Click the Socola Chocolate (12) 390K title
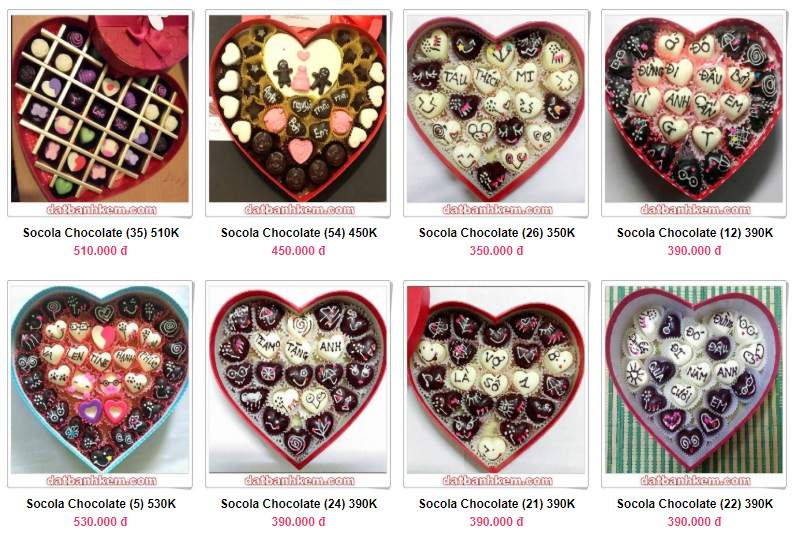 point(695,233)
